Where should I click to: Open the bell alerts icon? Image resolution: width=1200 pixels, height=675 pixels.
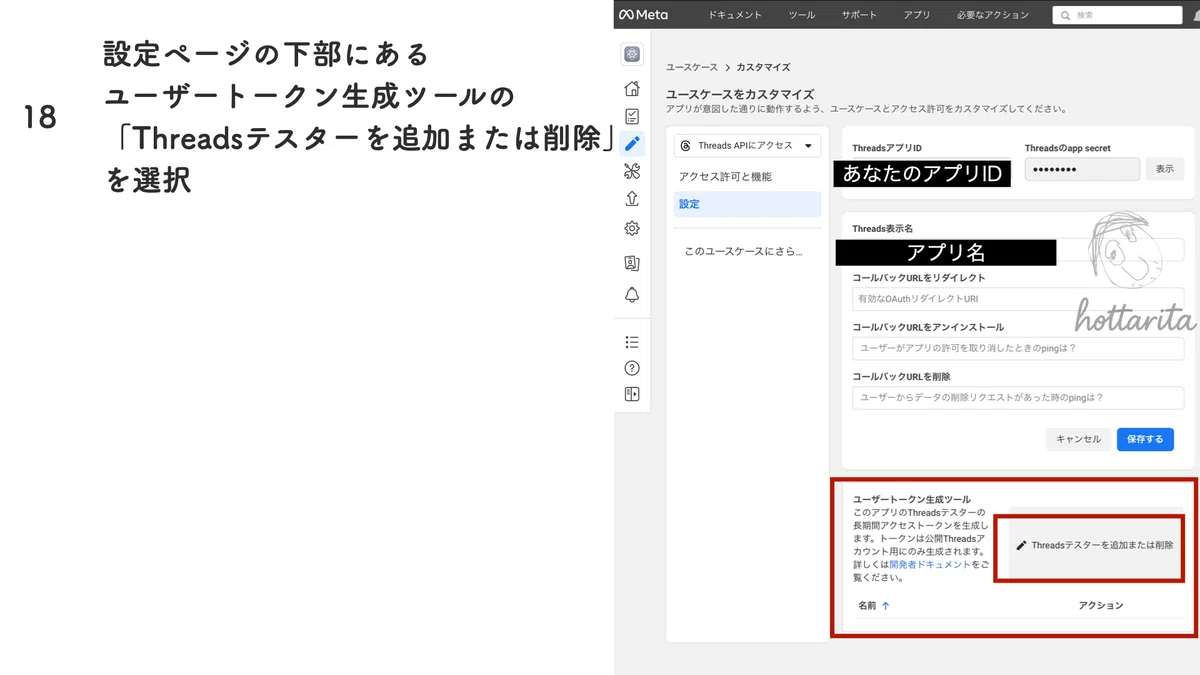tap(631, 295)
